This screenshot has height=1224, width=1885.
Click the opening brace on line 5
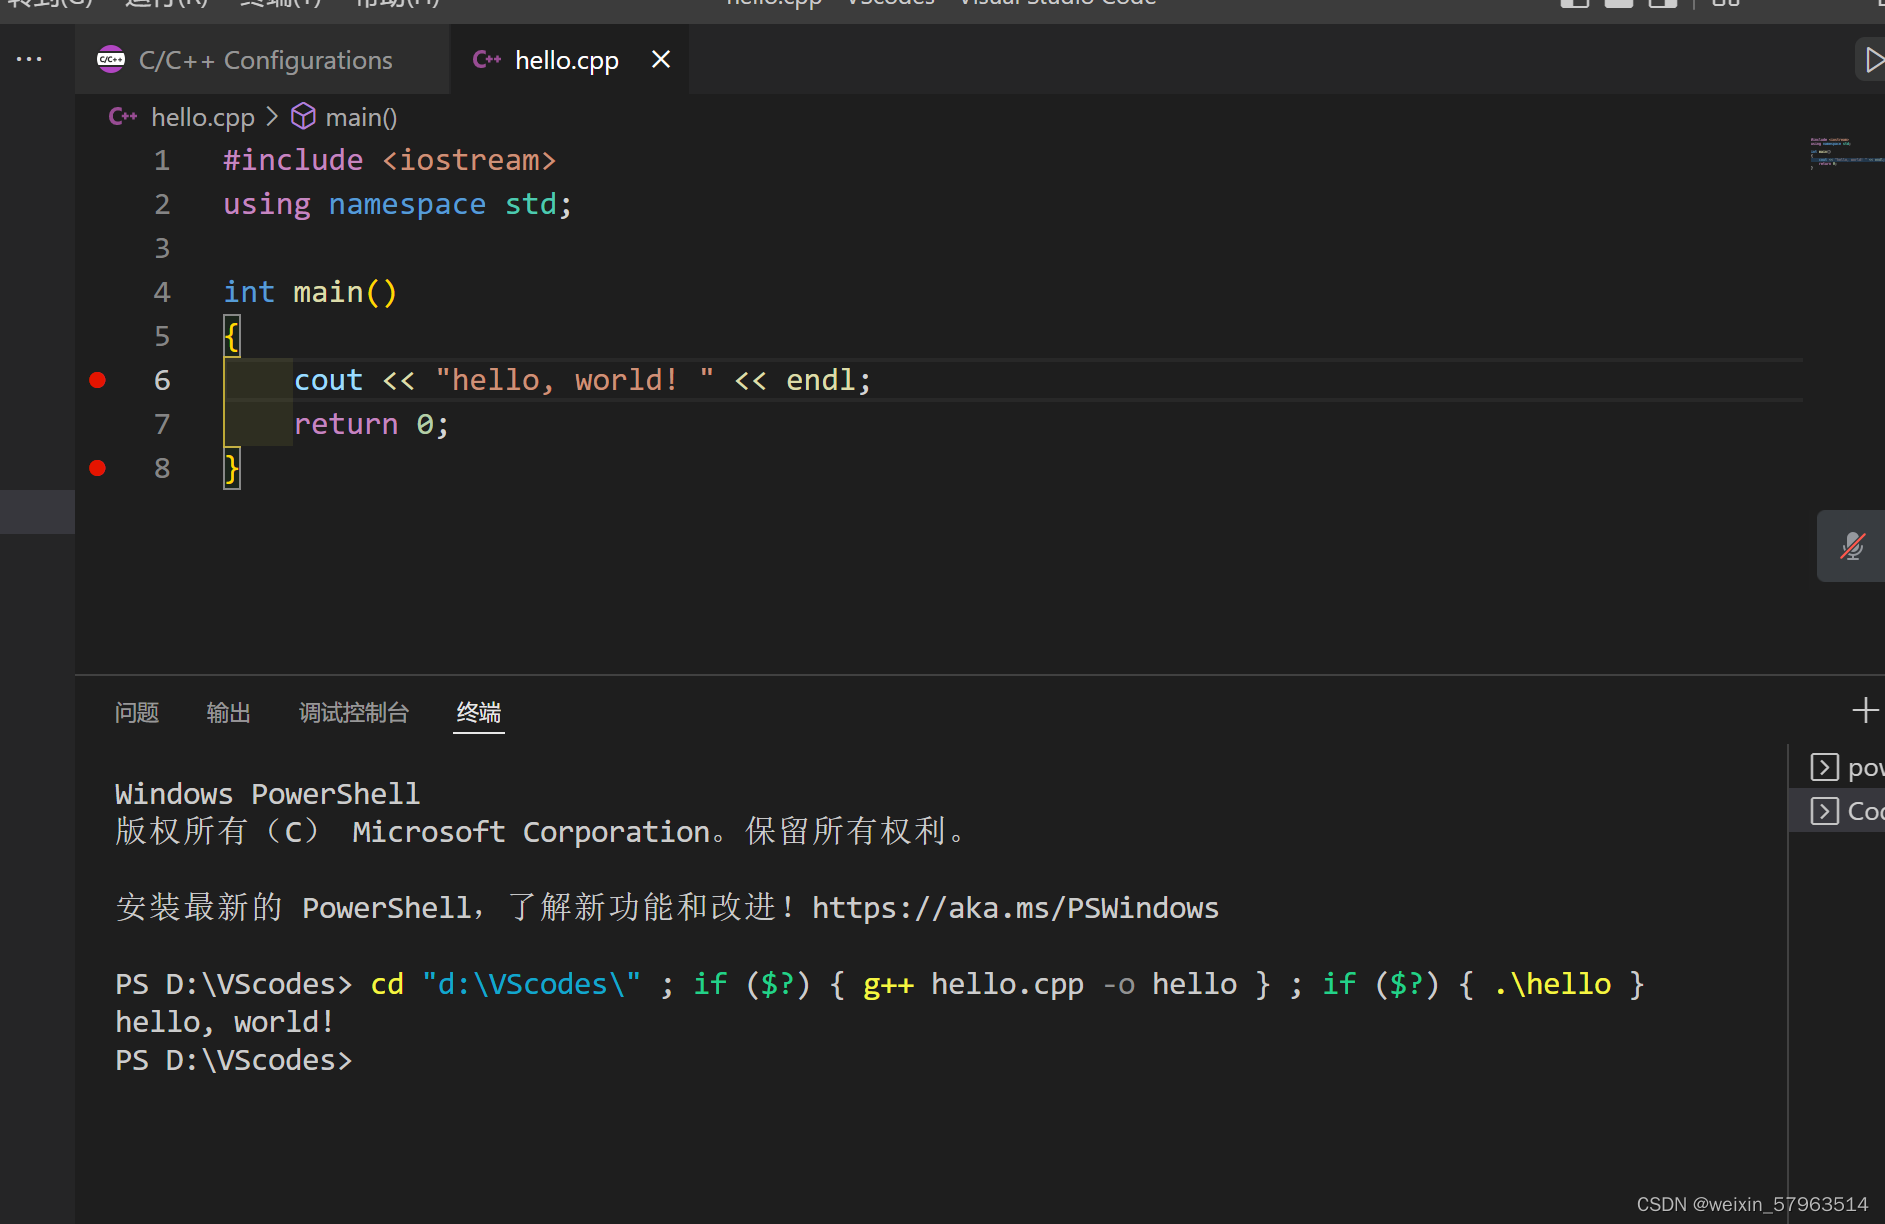(232, 336)
